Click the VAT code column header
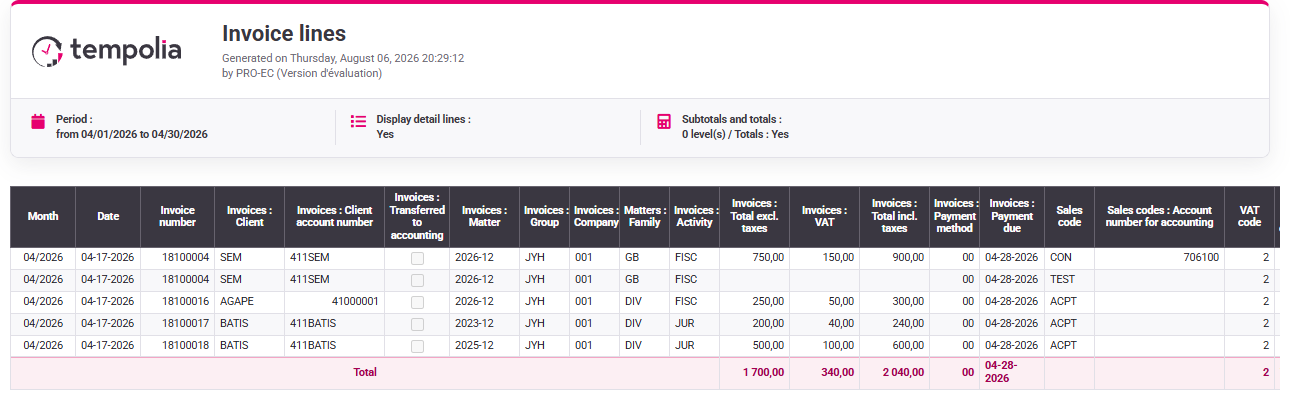Screen dimensions: 1290x400 [x=1249, y=216]
